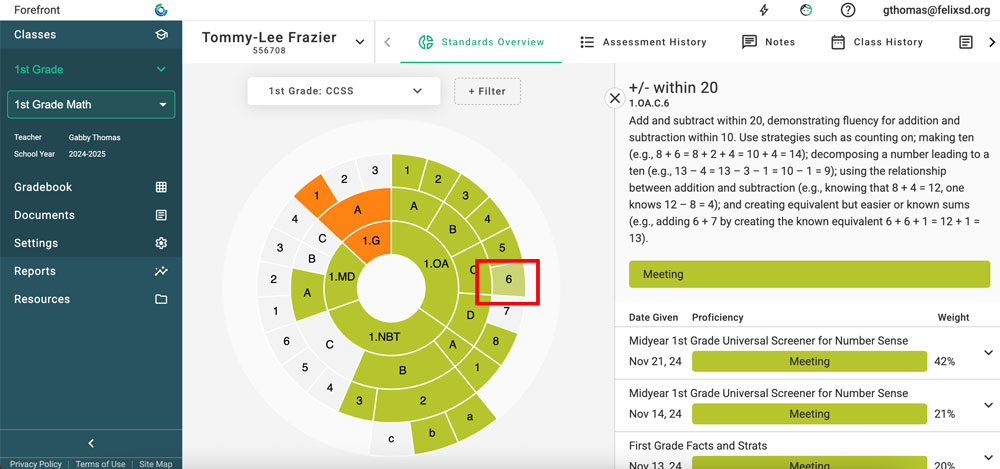Collapse the left sidebar with bottom chevron

pos(91,443)
